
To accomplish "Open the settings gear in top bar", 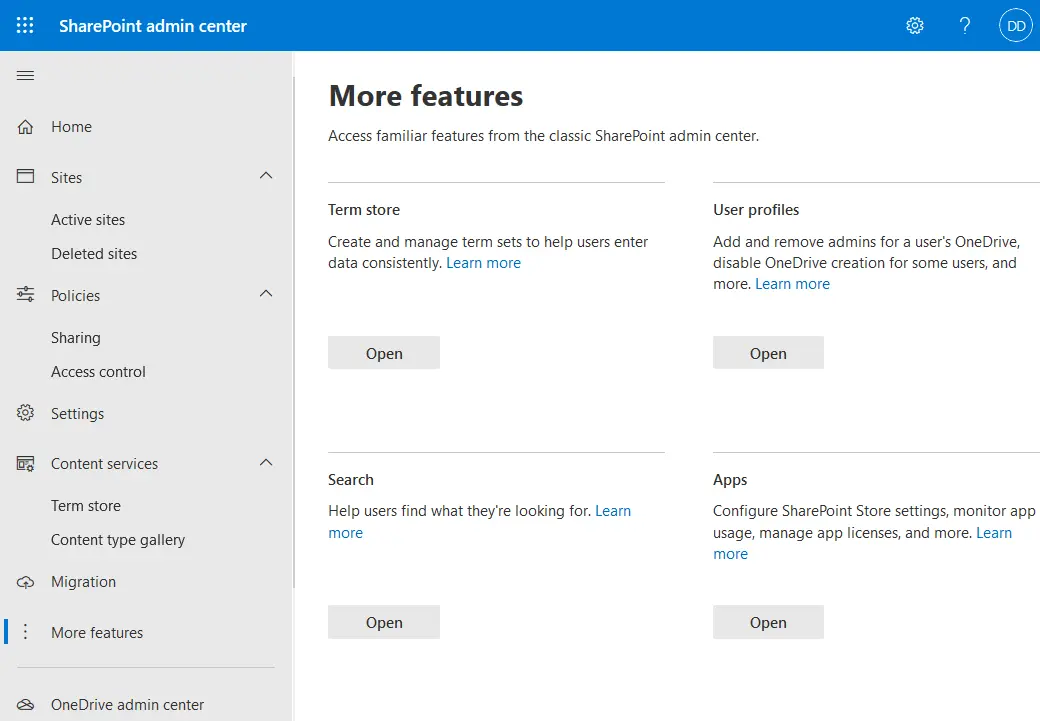I will pyautogui.click(x=915, y=25).
